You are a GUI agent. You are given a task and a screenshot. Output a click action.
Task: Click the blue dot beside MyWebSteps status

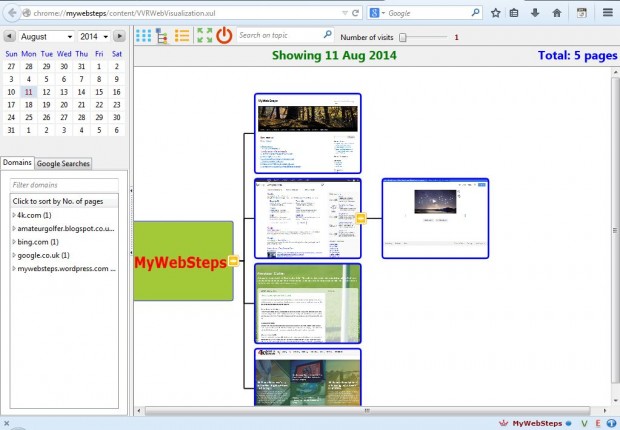click(569, 423)
